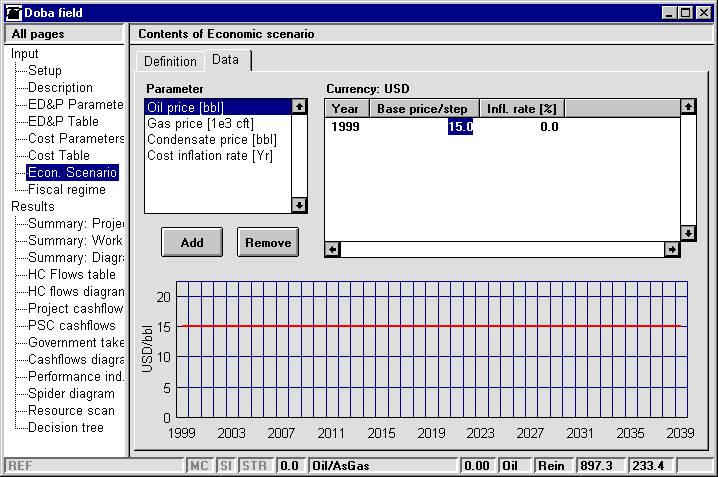Click the Add button
The height and width of the screenshot is (477, 718).
[192, 242]
